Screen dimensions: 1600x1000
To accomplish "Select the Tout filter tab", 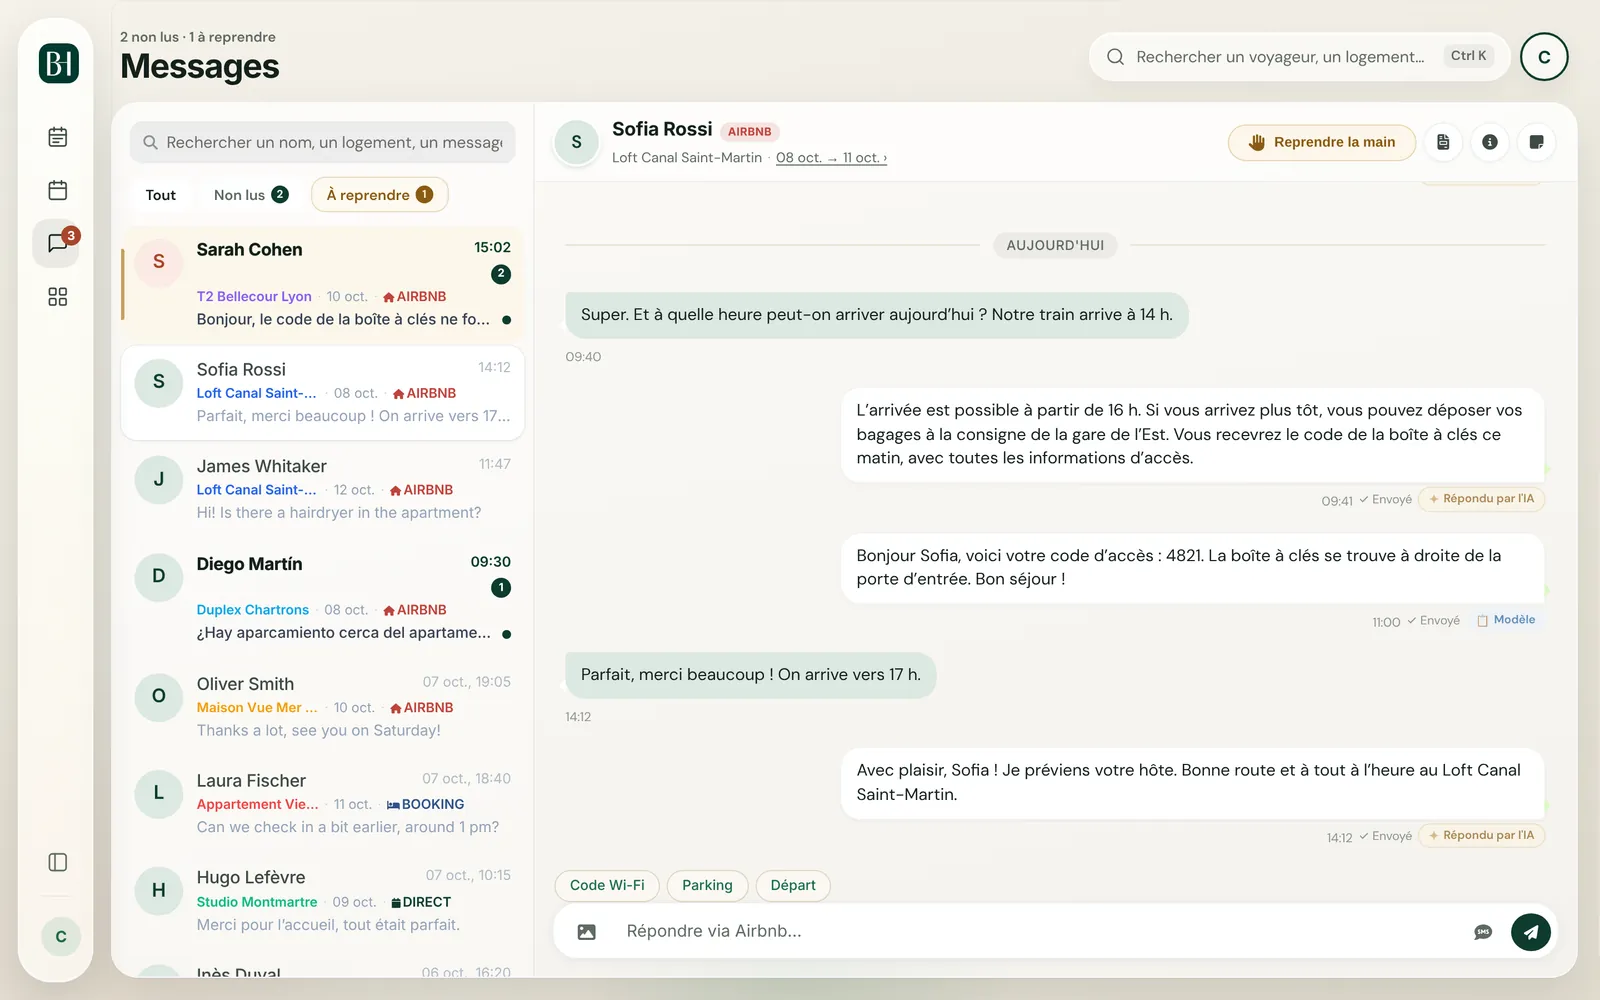I will click(x=160, y=195).
